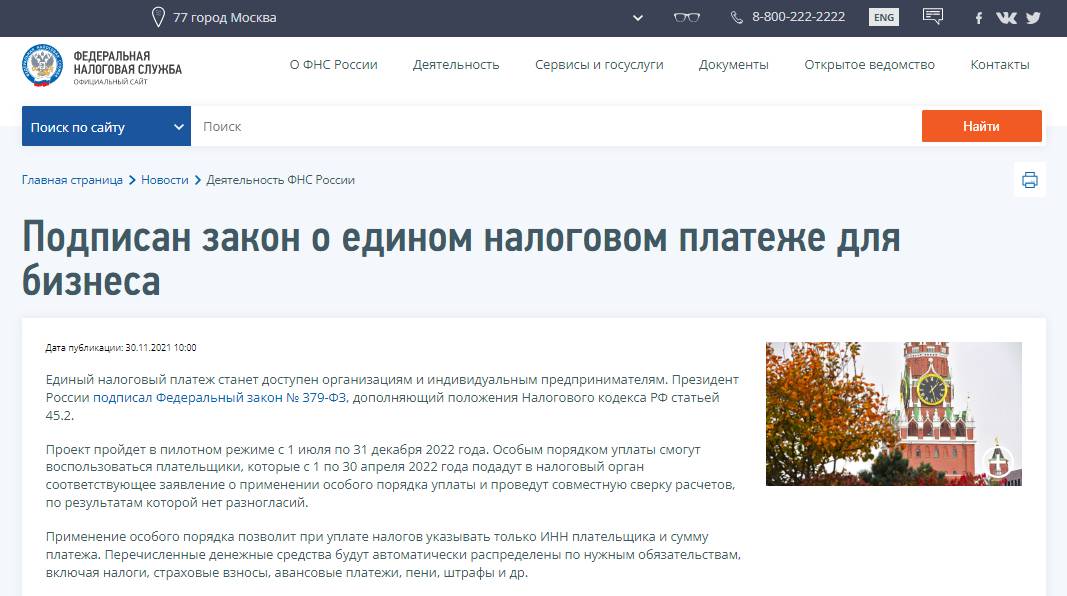Enable visually impaired version glasses icon

[687, 17]
